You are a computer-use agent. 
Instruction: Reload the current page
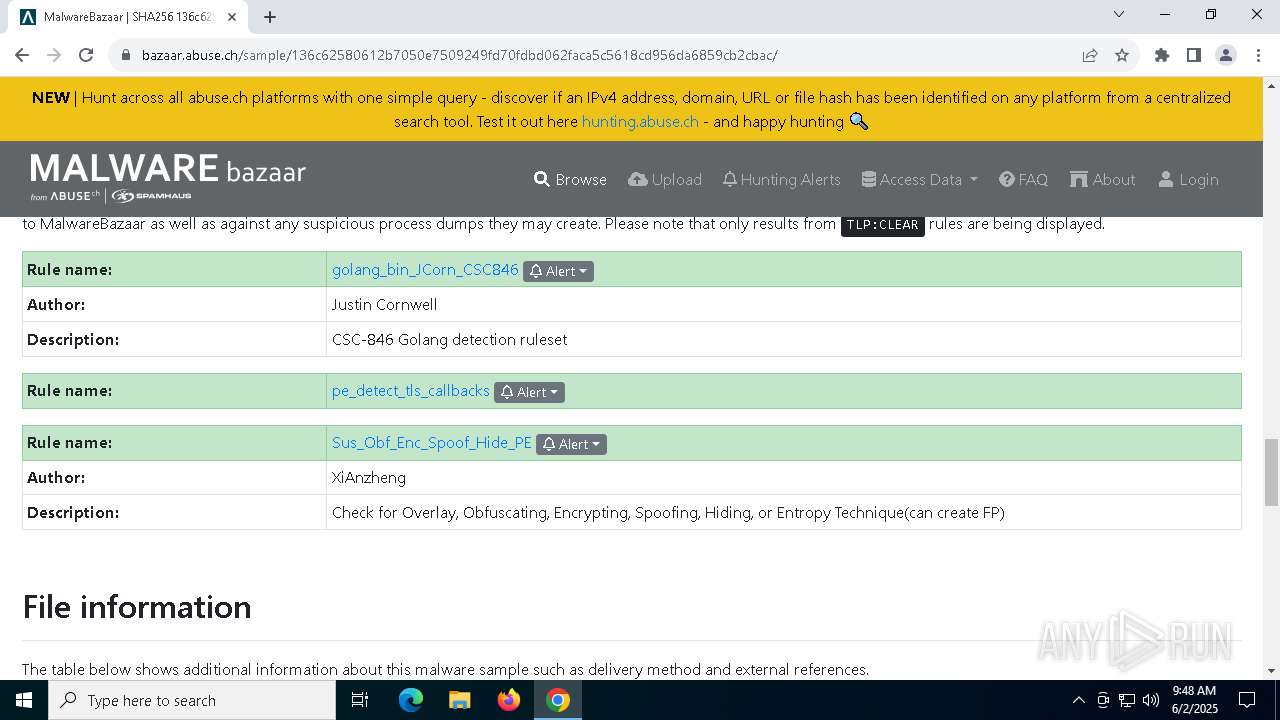point(86,55)
